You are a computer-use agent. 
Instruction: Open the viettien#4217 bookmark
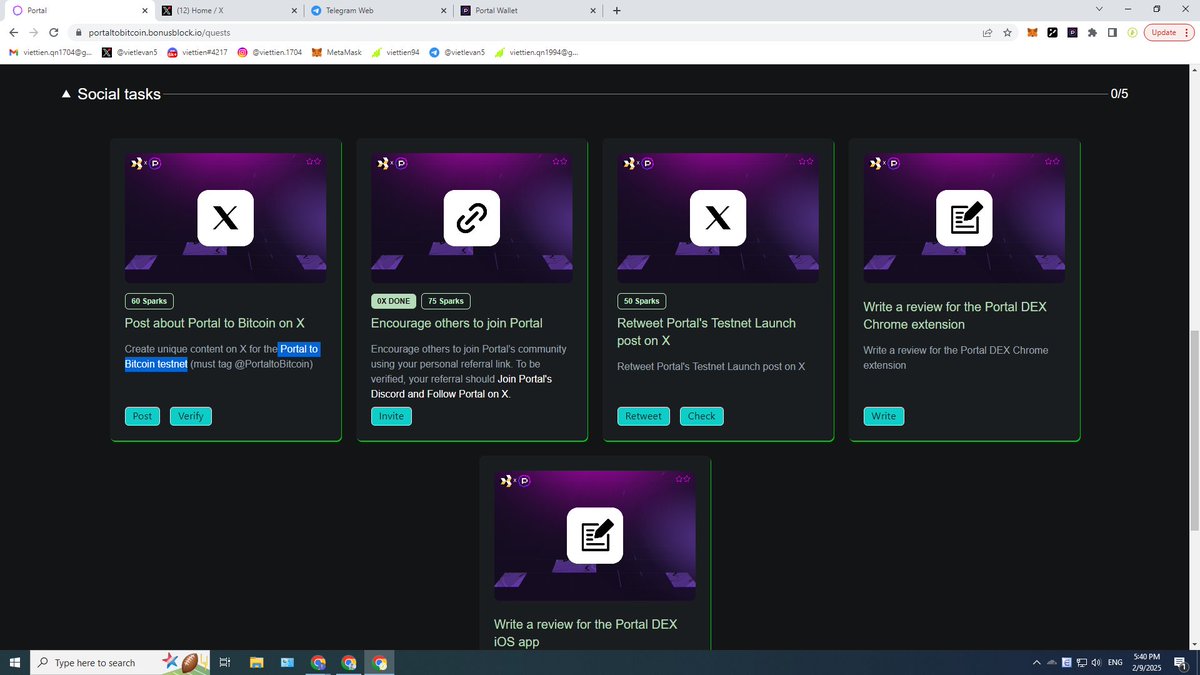pyautogui.click(x=198, y=52)
